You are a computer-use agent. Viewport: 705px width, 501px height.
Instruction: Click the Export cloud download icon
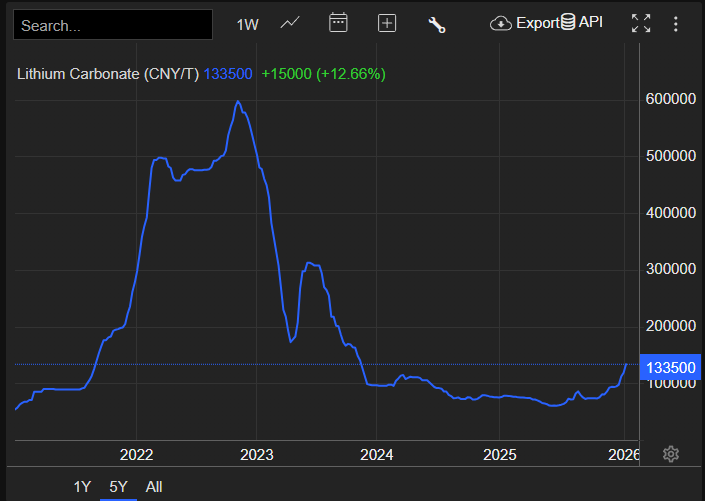pos(501,23)
